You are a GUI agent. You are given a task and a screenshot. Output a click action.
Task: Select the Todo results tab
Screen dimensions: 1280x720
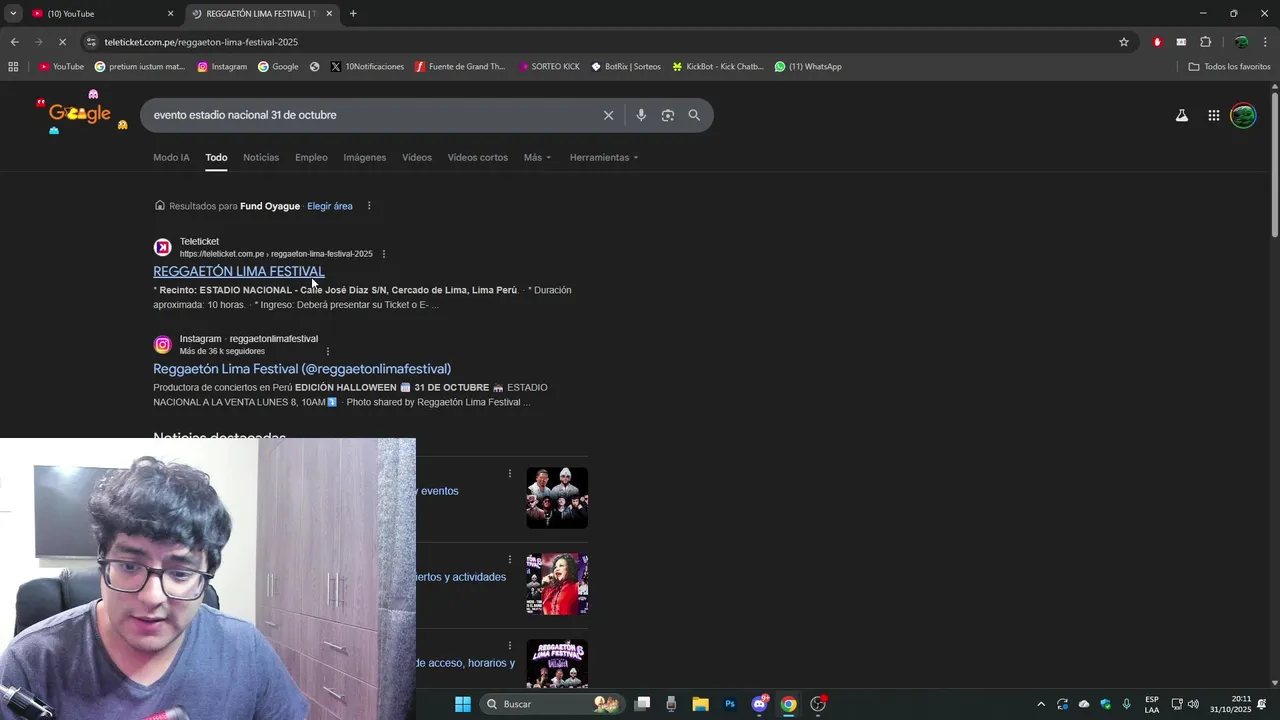coord(217,157)
